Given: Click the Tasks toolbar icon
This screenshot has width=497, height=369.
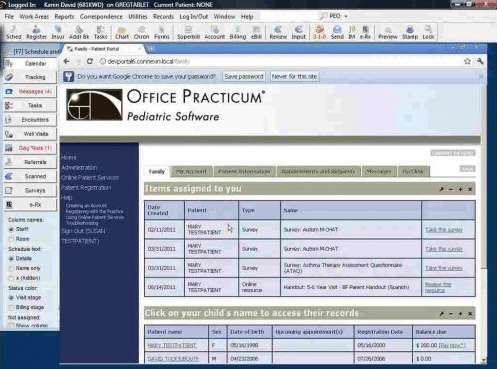Looking at the screenshot, I should point(100,32).
